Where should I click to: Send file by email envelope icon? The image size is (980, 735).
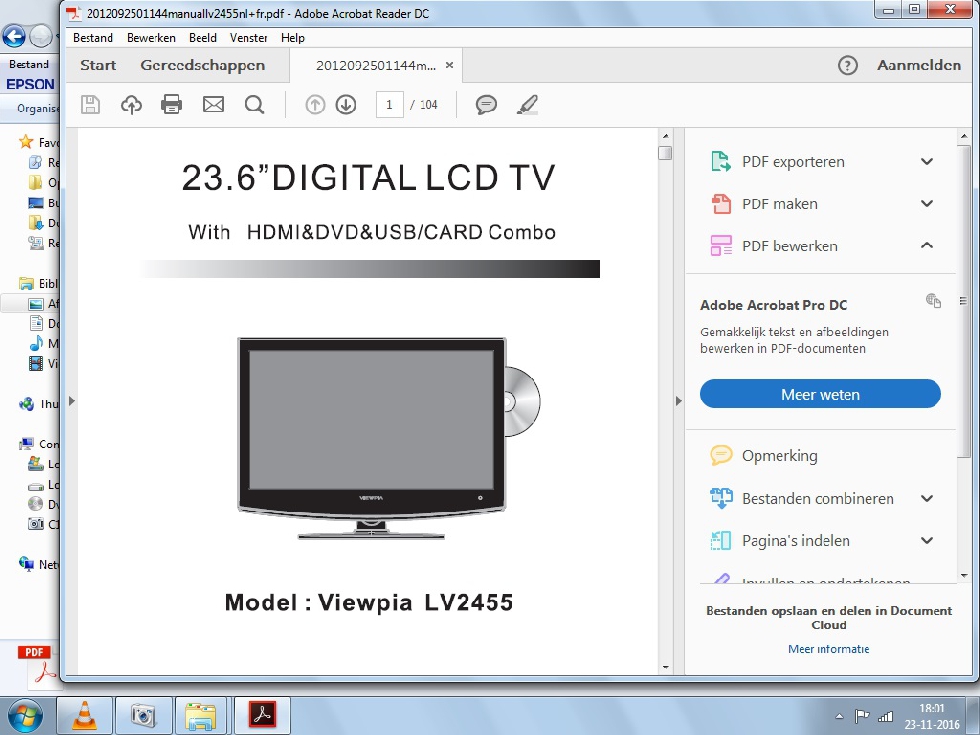pyautogui.click(x=213, y=104)
